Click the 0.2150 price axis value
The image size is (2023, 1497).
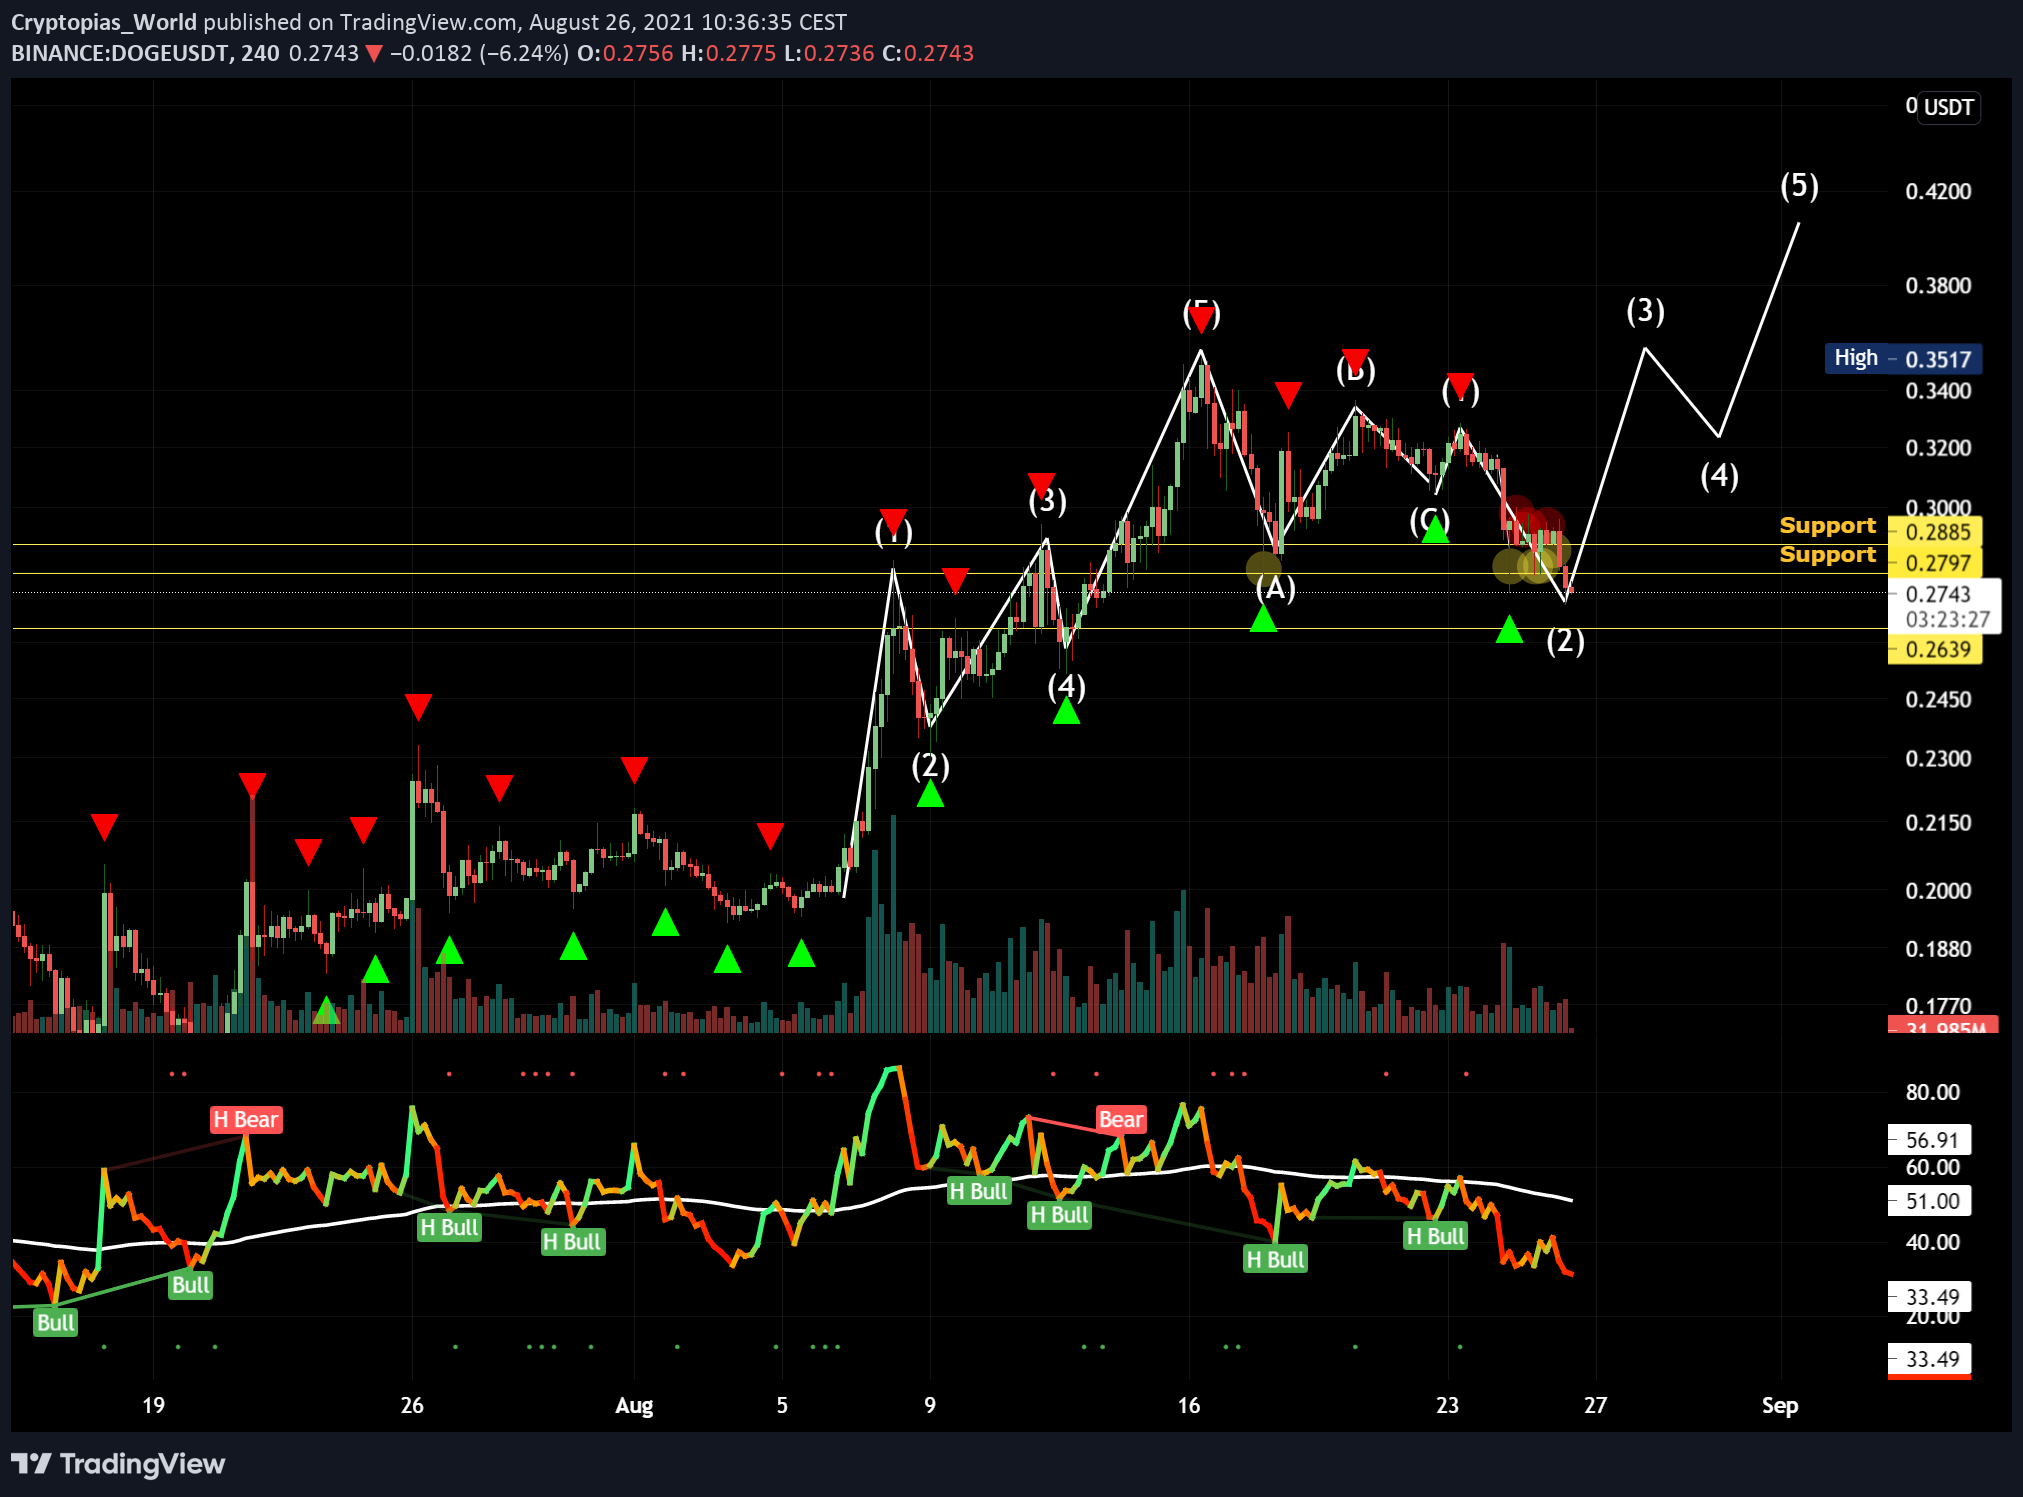(x=1938, y=823)
